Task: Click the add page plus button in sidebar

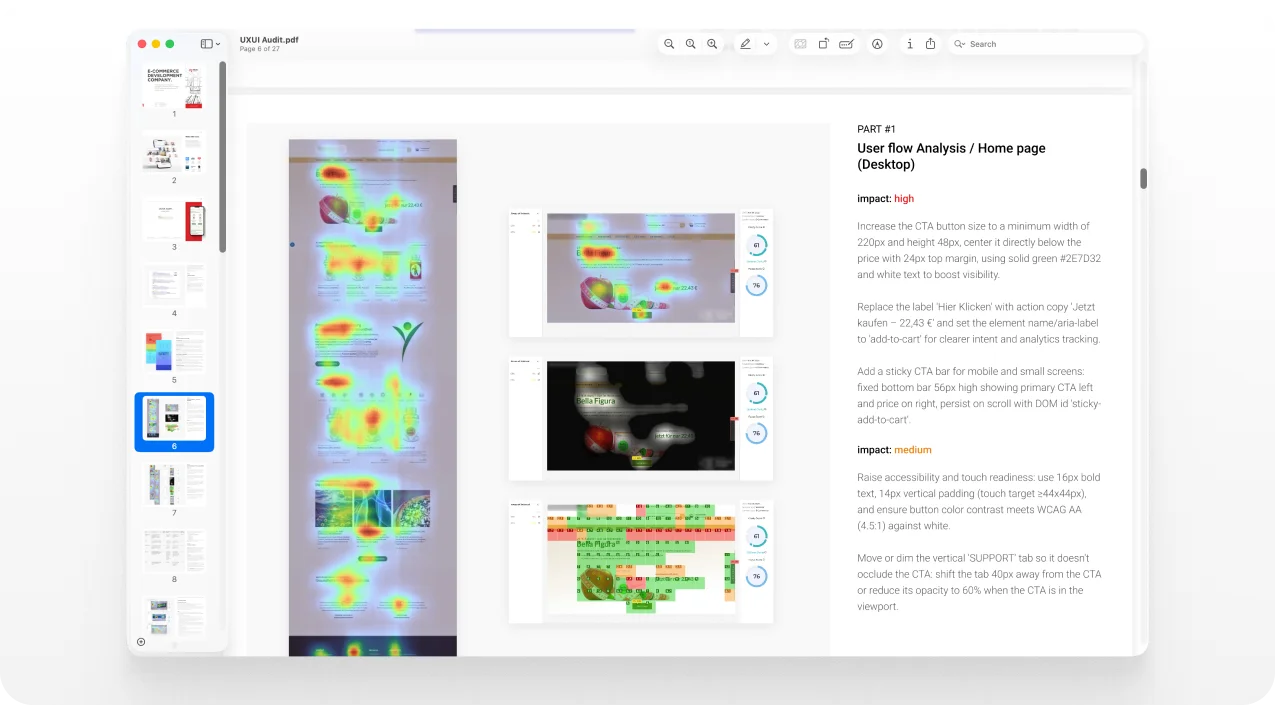Action: [x=141, y=642]
